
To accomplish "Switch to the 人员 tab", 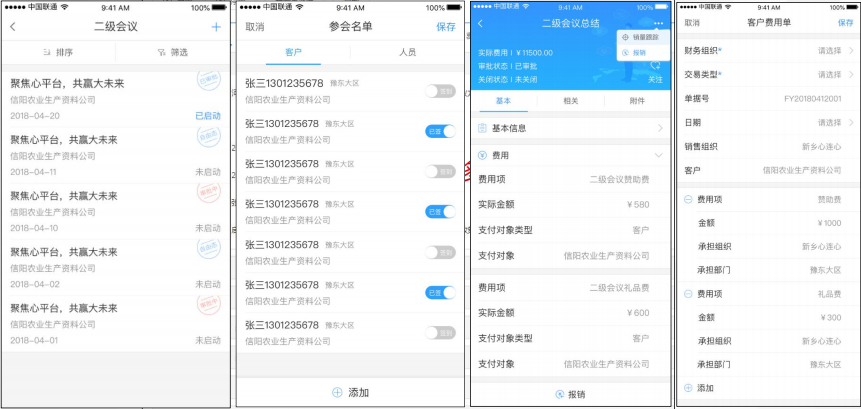I will (407, 52).
